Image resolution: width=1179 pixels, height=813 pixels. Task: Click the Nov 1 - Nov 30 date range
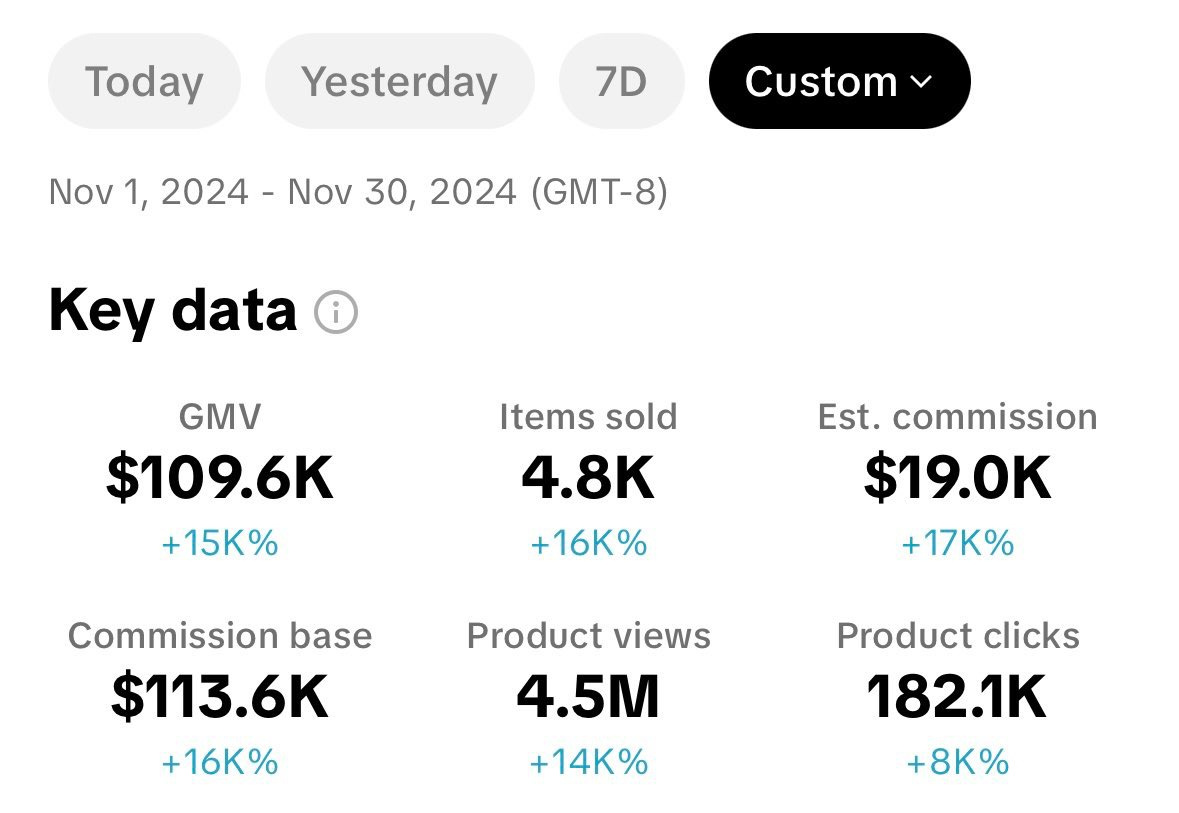coord(357,190)
